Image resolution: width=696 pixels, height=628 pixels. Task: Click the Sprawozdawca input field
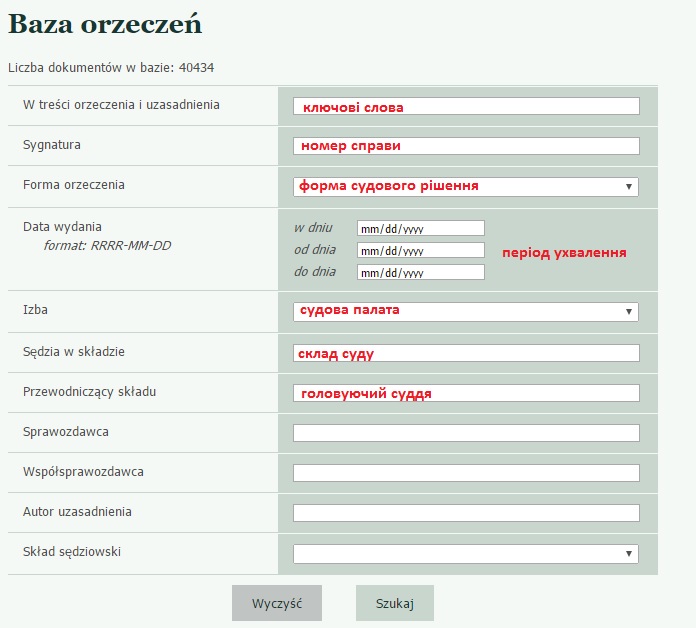[466, 433]
